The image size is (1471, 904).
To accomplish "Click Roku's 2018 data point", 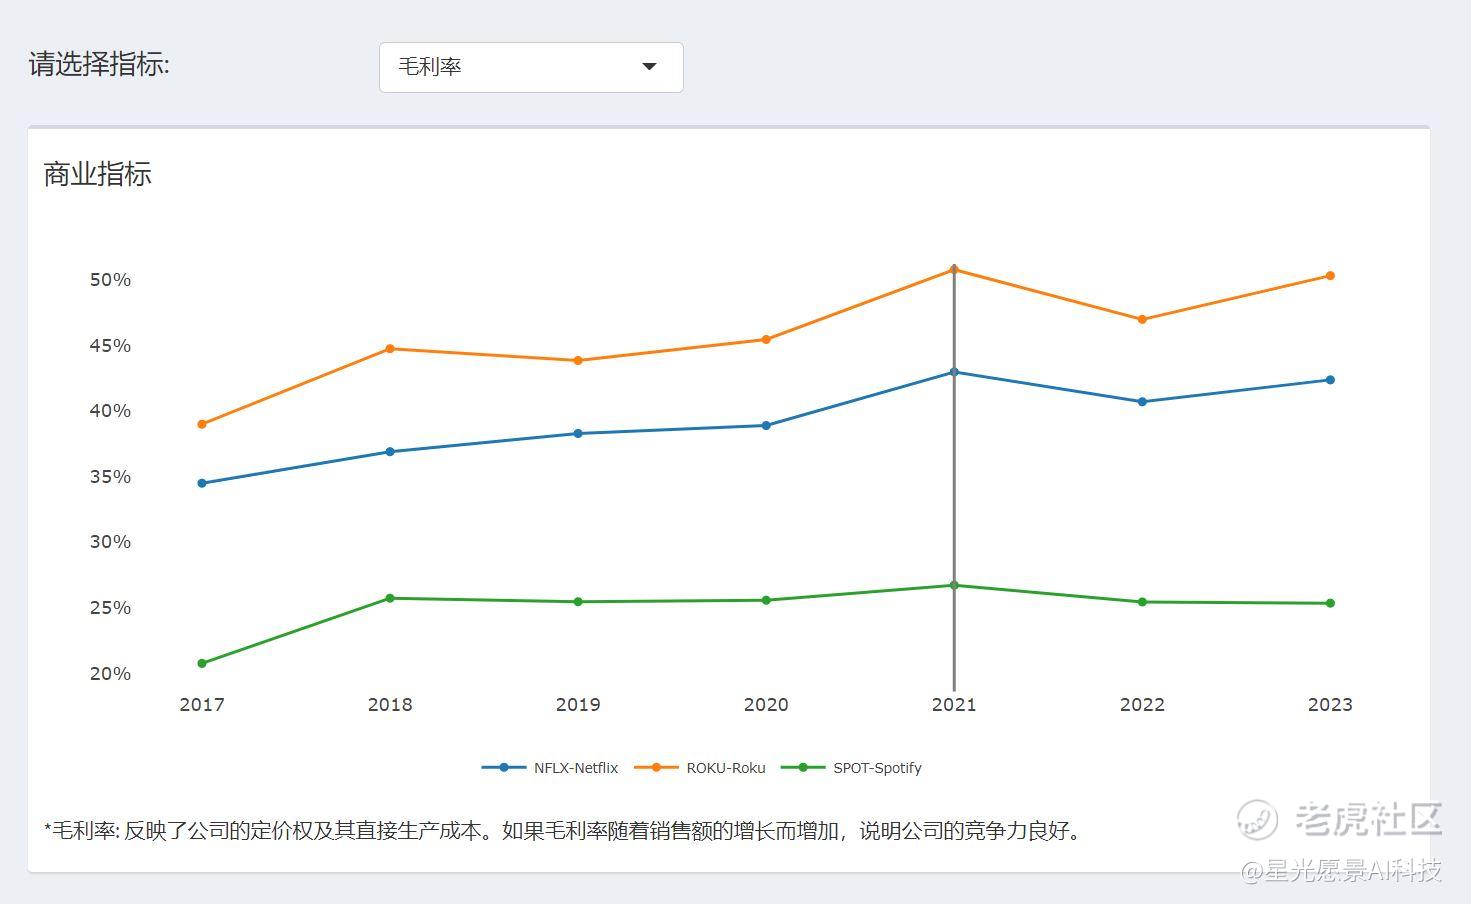I will (390, 349).
